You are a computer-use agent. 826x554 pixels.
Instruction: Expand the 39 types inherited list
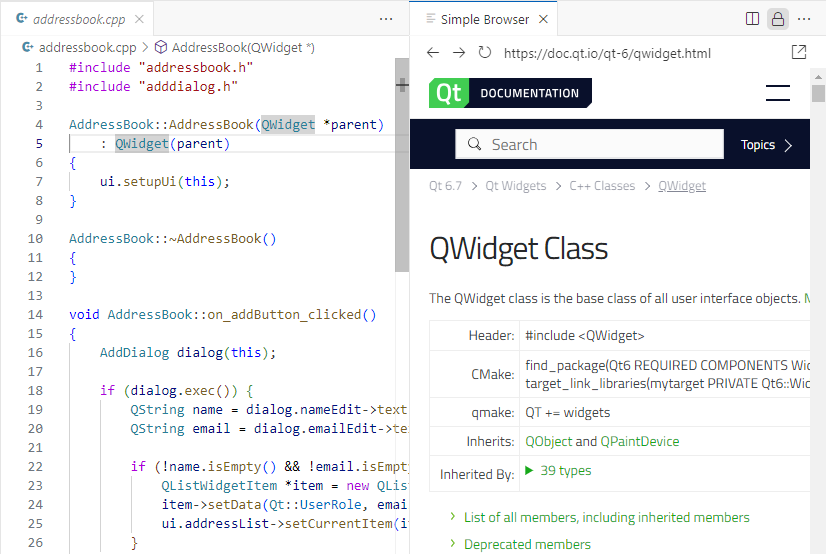pyautogui.click(x=558, y=470)
